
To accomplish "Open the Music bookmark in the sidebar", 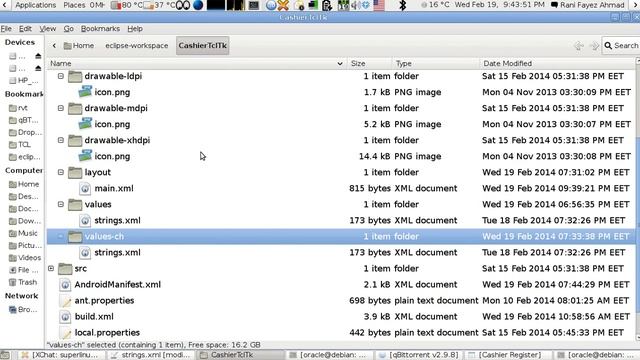I will pos(24,233).
